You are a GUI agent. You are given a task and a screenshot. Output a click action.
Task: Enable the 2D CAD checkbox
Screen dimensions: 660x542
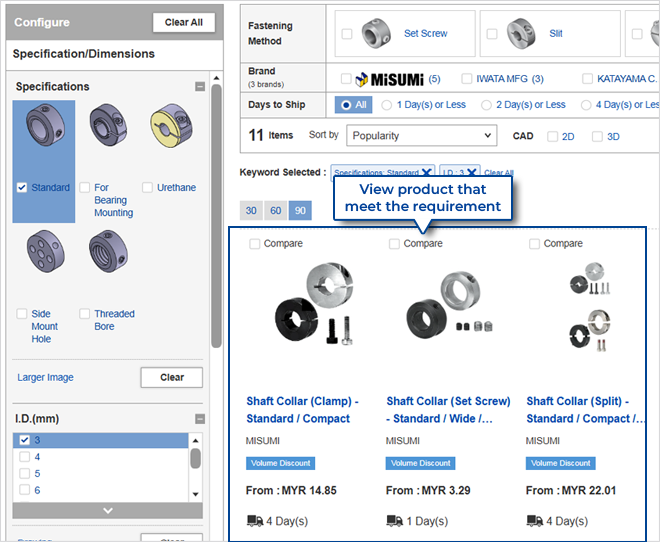click(554, 136)
